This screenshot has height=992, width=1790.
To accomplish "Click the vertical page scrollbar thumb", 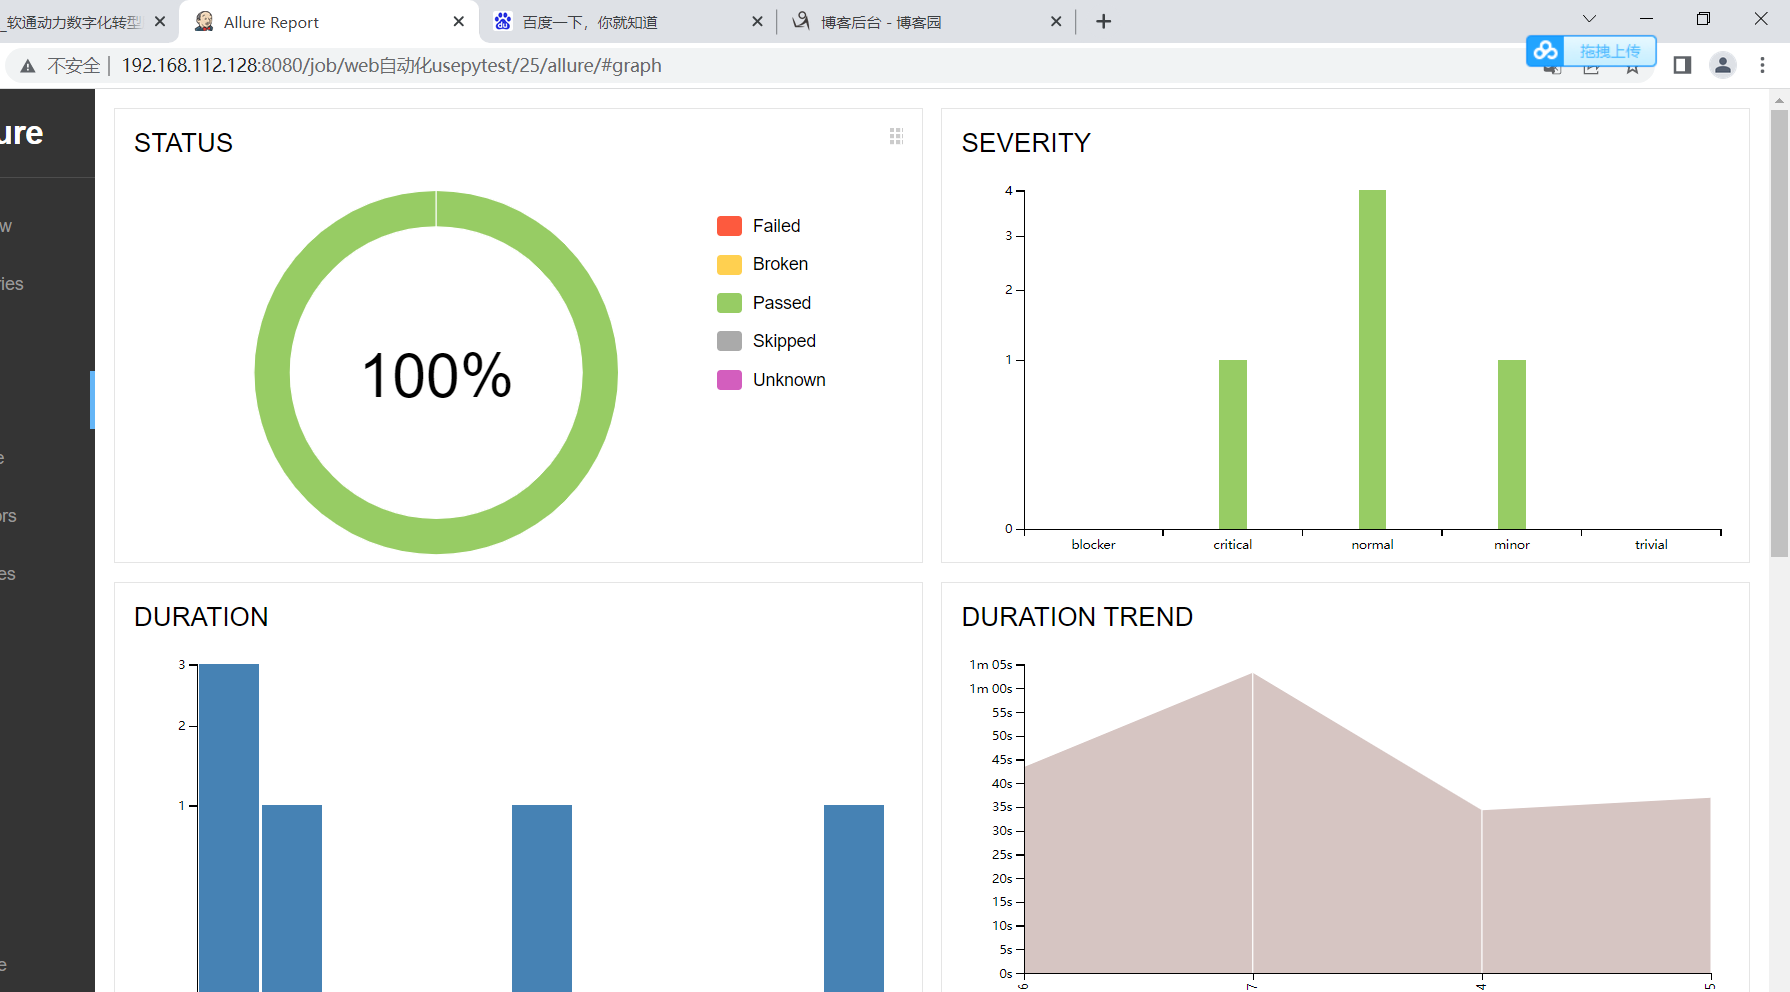I will pyautogui.click(x=1779, y=333).
